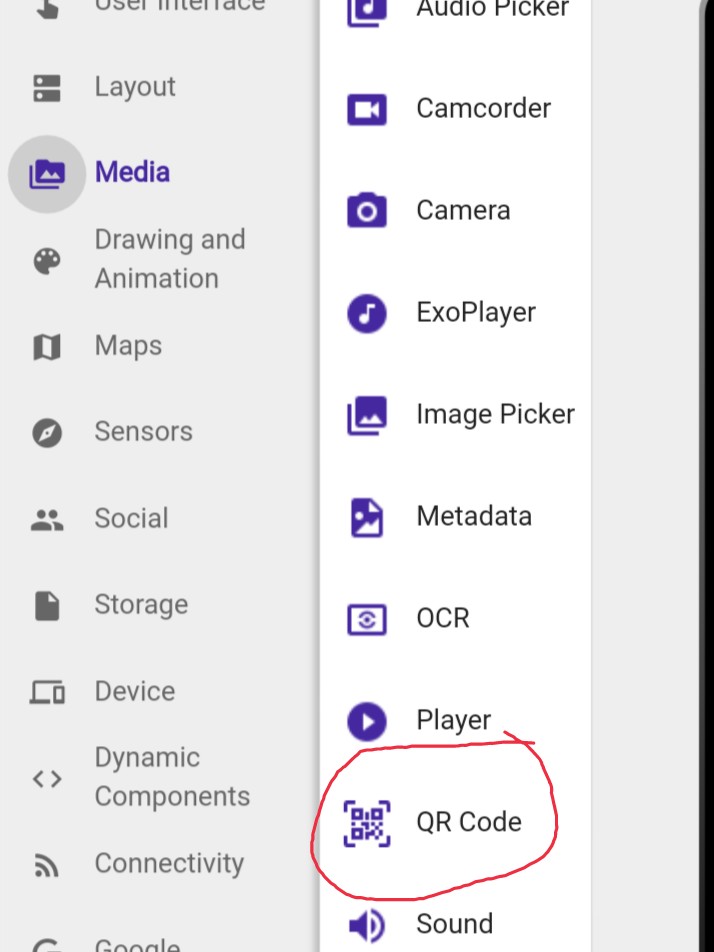Select the Camera icon
Viewport: 714px width, 952px height.
pos(367,211)
